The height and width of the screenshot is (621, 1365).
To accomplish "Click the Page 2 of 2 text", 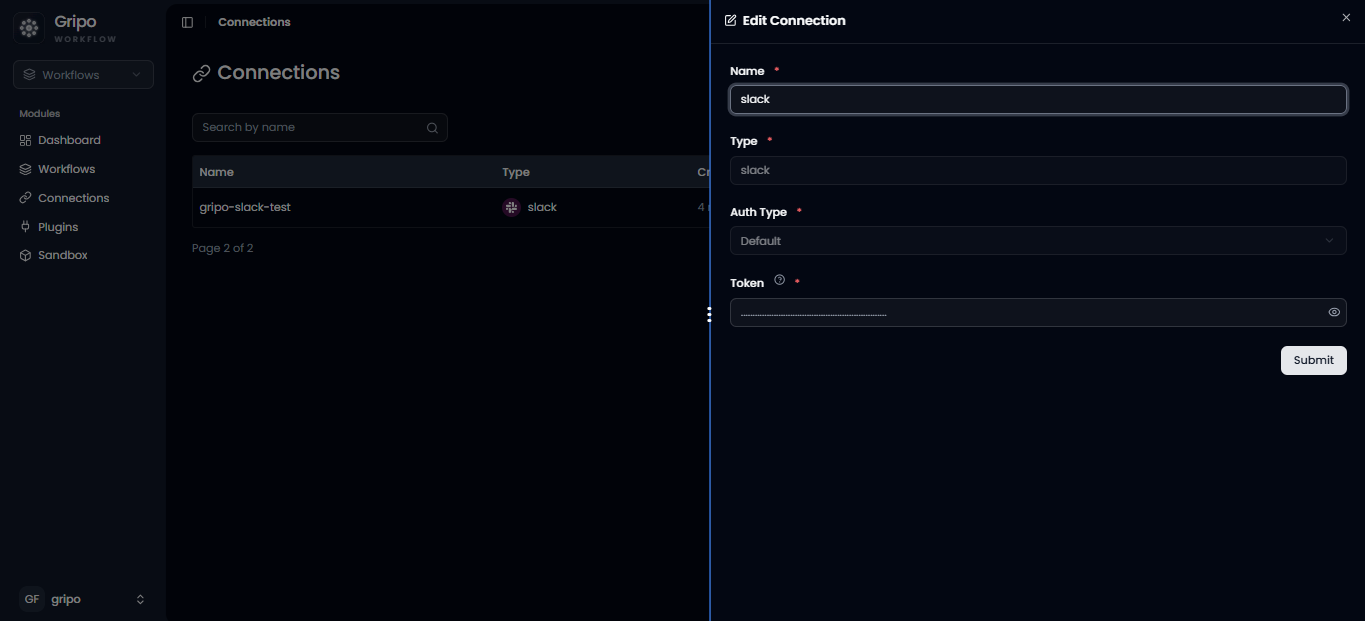I will [x=223, y=248].
